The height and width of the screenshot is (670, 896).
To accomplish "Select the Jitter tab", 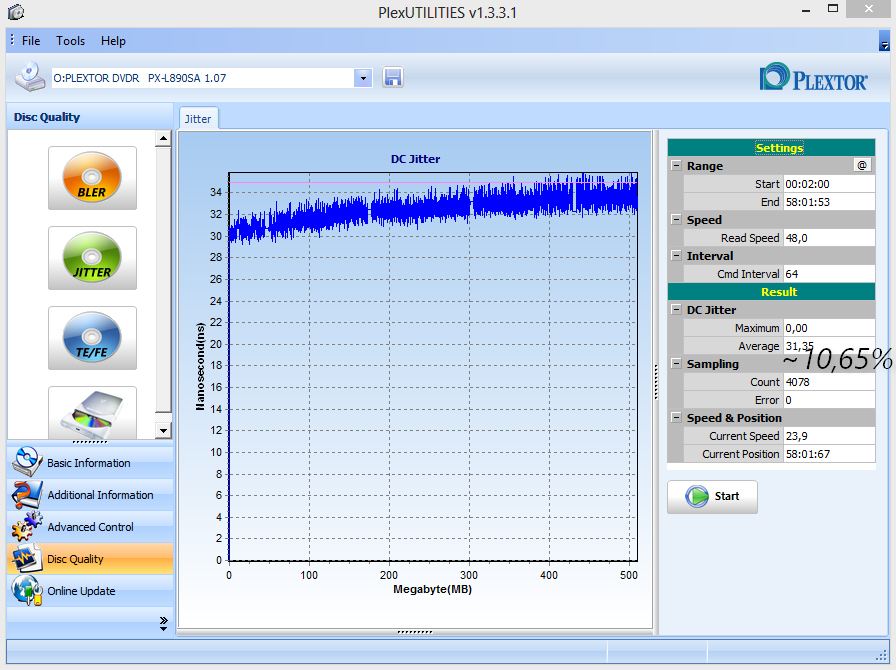I will 198,119.
